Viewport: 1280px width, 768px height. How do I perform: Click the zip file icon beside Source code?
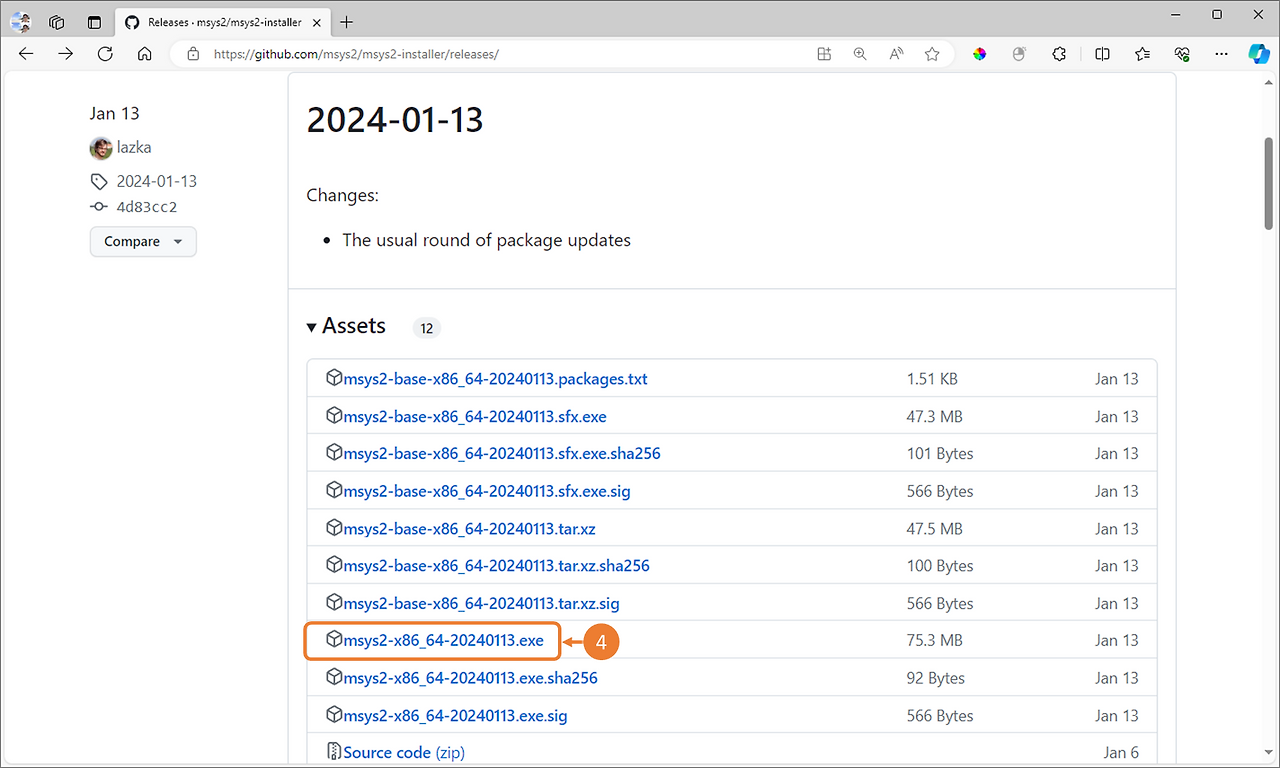tap(335, 751)
